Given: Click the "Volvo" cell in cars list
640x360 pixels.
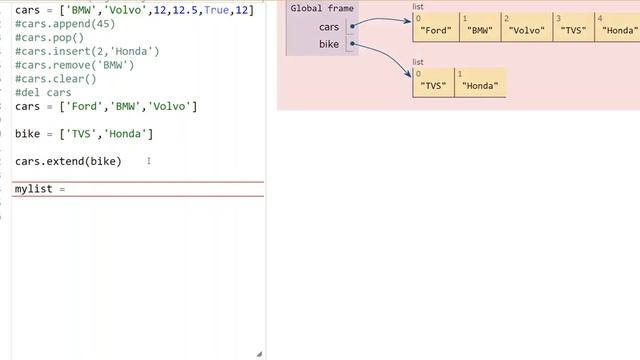Looking at the screenshot, I should pyautogui.click(x=527, y=27).
